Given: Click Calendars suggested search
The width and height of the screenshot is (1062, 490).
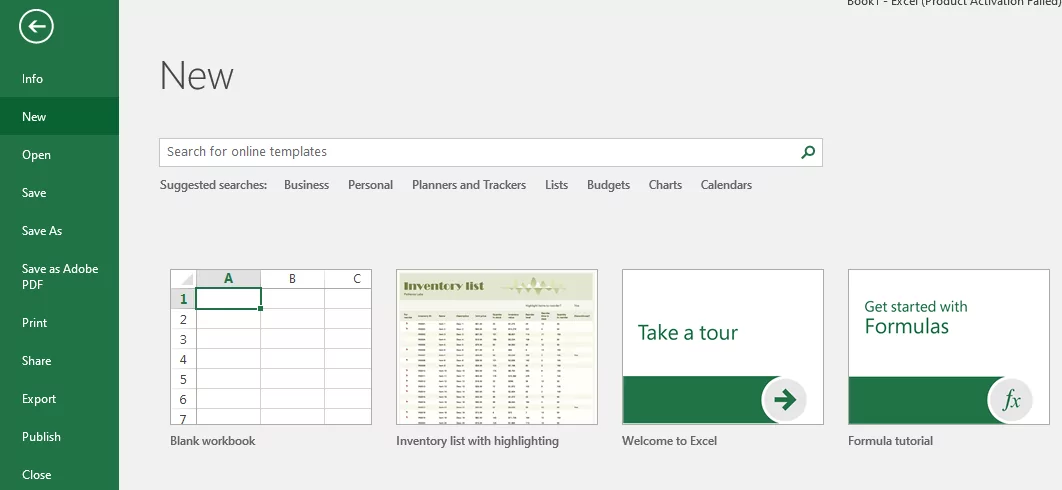Looking at the screenshot, I should click(726, 185).
